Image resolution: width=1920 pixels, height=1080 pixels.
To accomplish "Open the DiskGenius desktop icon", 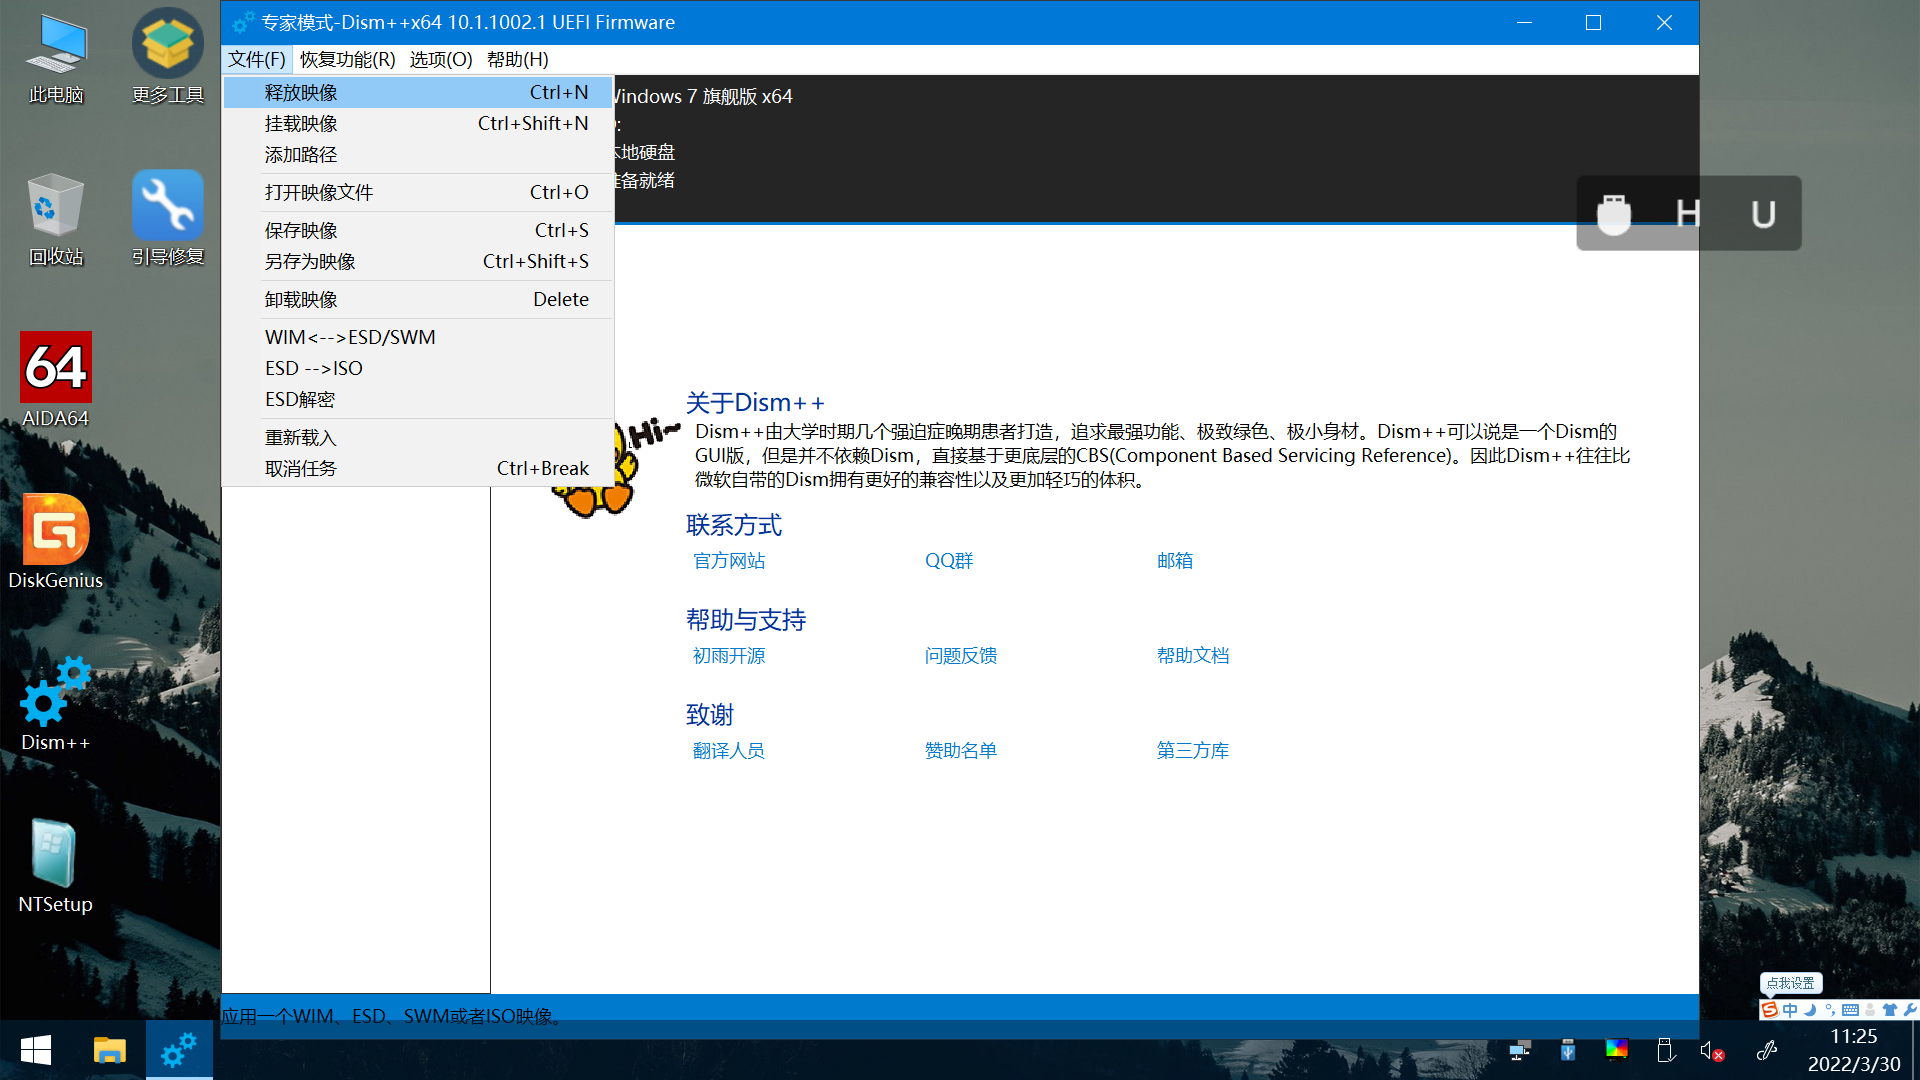I will (x=56, y=531).
